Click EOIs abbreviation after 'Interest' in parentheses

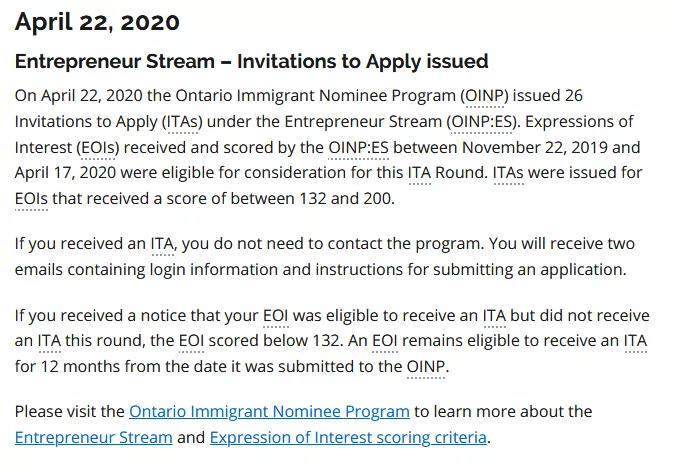(x=98, y=147)
